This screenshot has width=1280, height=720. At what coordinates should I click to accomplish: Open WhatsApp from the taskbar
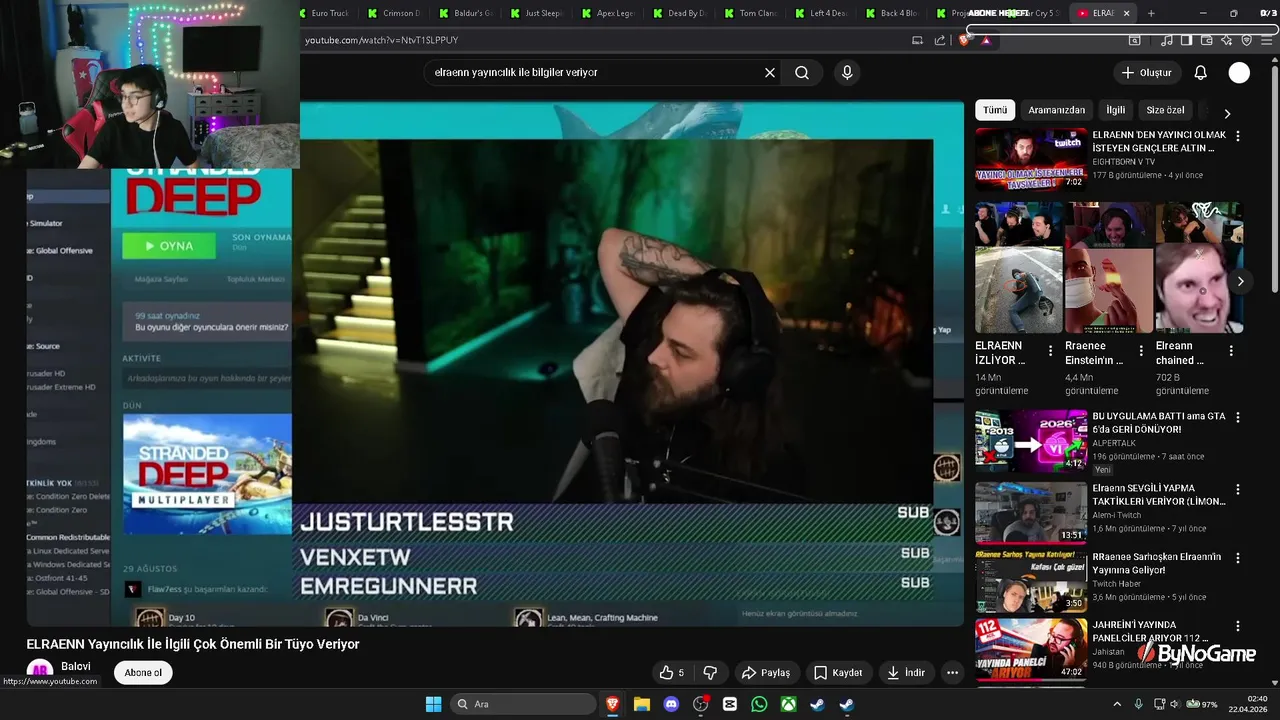(759, 704)
